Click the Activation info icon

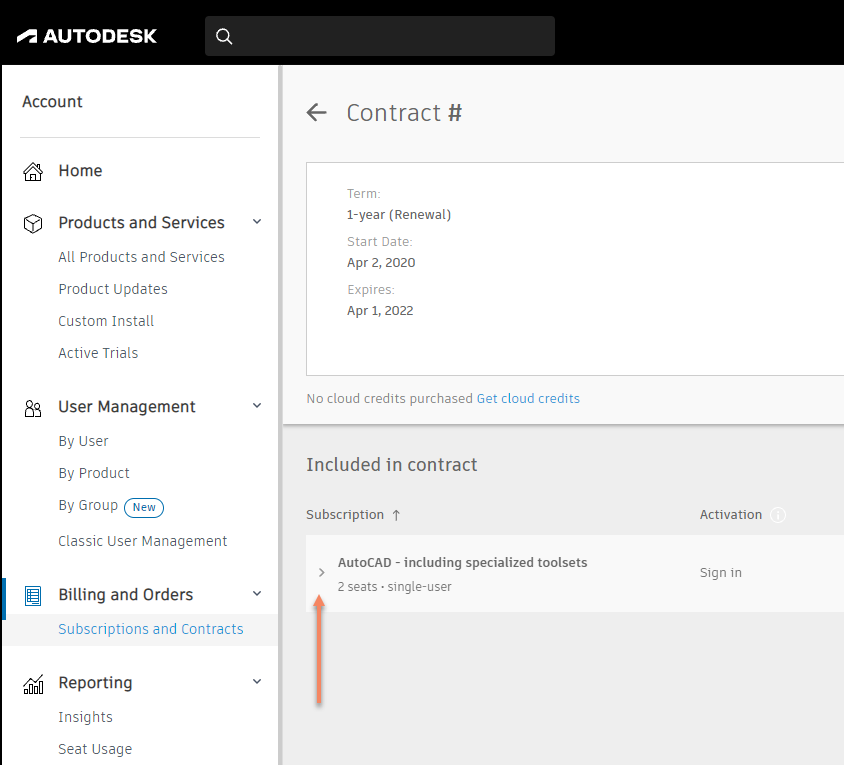(x=778, y=515)
